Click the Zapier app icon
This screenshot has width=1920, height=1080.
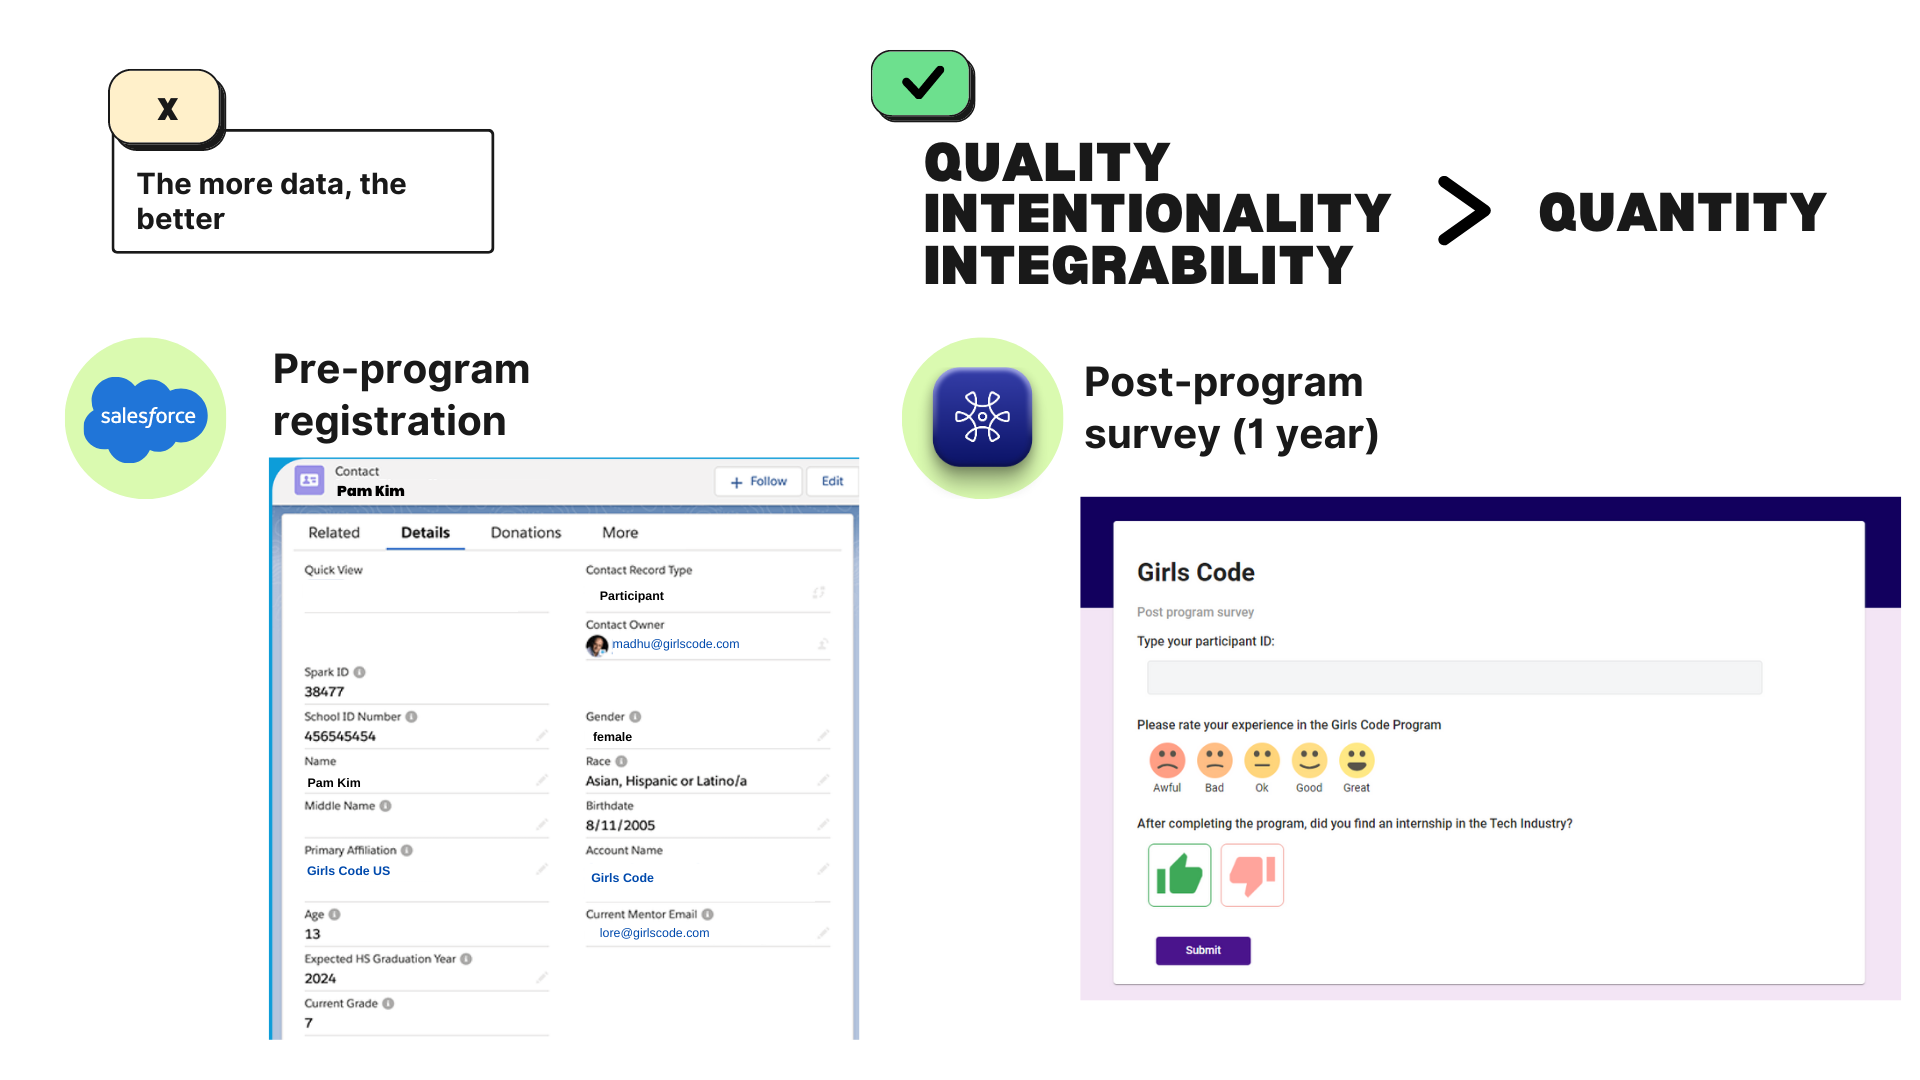pyautogui.click(x=981, y=417)
